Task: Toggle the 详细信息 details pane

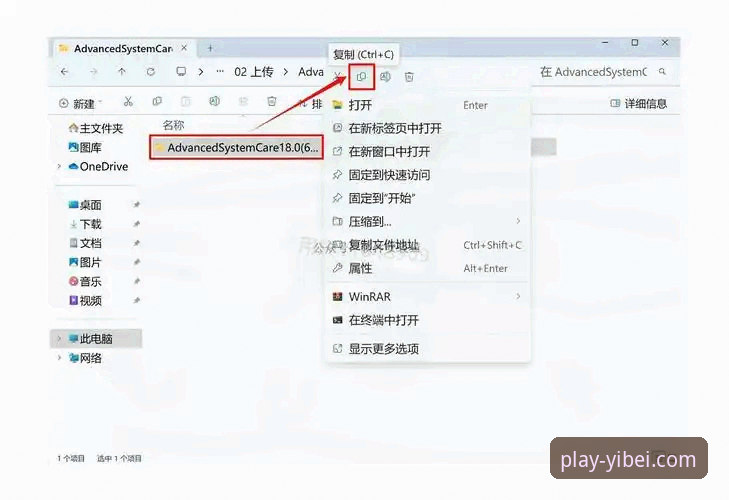Action: [x=638, y=103]
